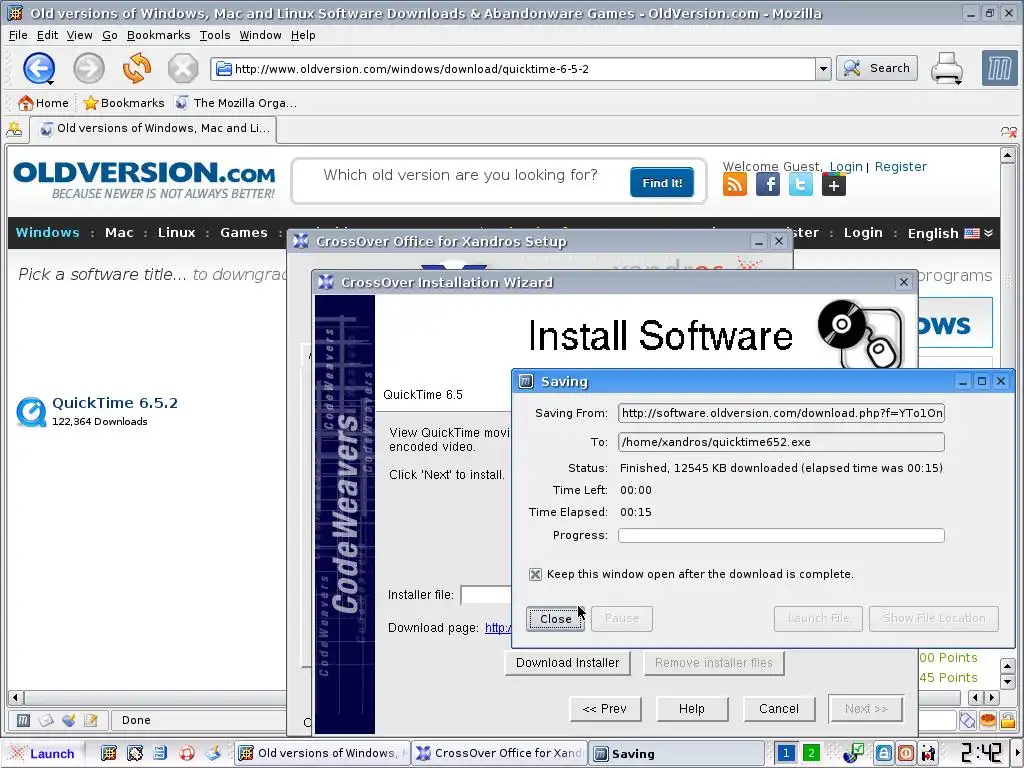
Task: Click the red power logout tray icon
Action: tap(906, 753)
